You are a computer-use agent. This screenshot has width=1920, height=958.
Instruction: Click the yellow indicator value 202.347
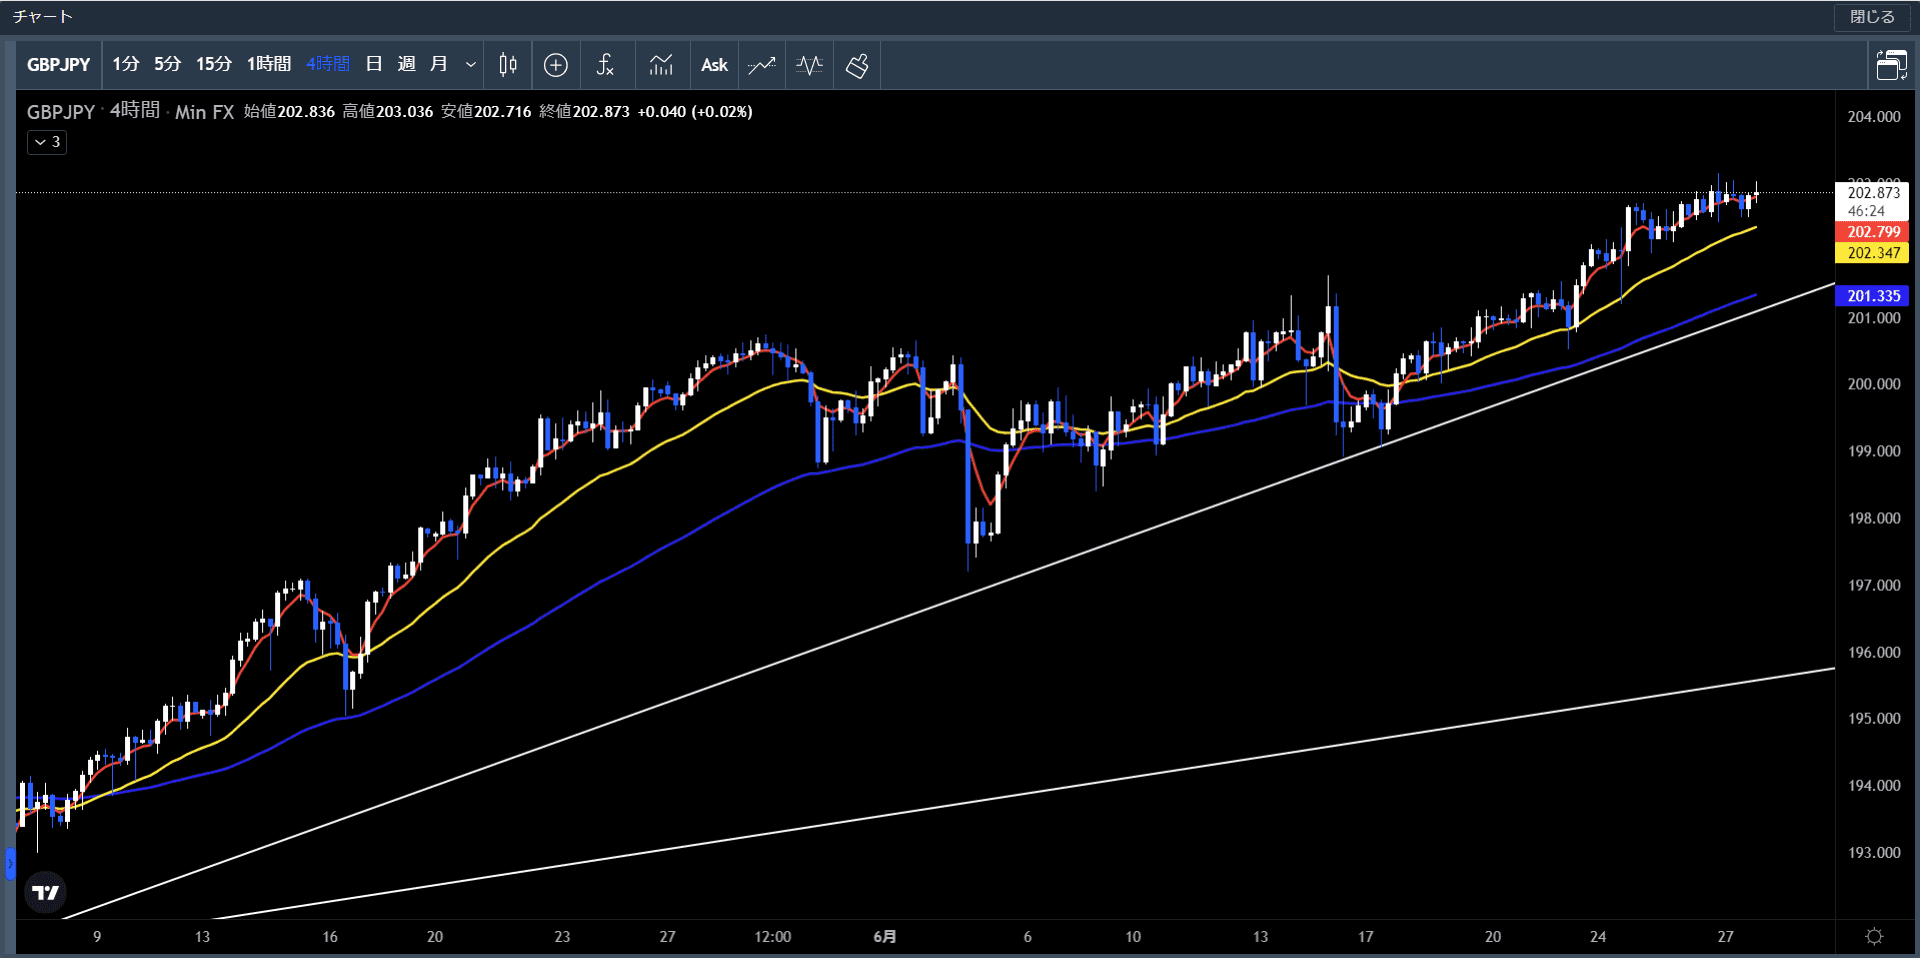[x=1873, y=253]
